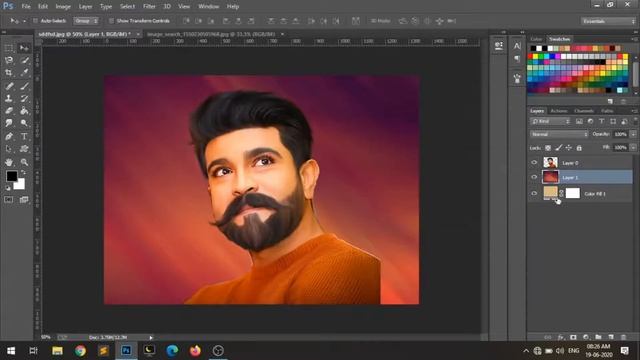Image resolution: width=640 pixels, height=360 pixels.
Task: Toggle layer filtering on/off switch
Action: [x=635, y=121]
